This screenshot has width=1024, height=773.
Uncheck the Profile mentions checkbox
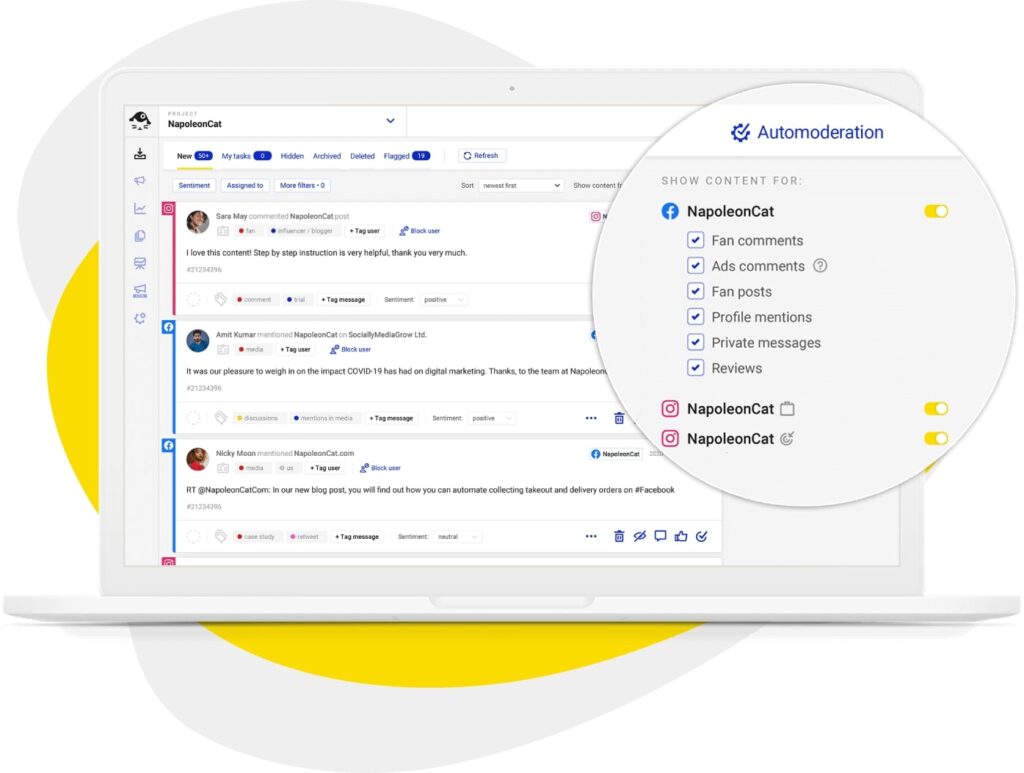click(696, 317)
